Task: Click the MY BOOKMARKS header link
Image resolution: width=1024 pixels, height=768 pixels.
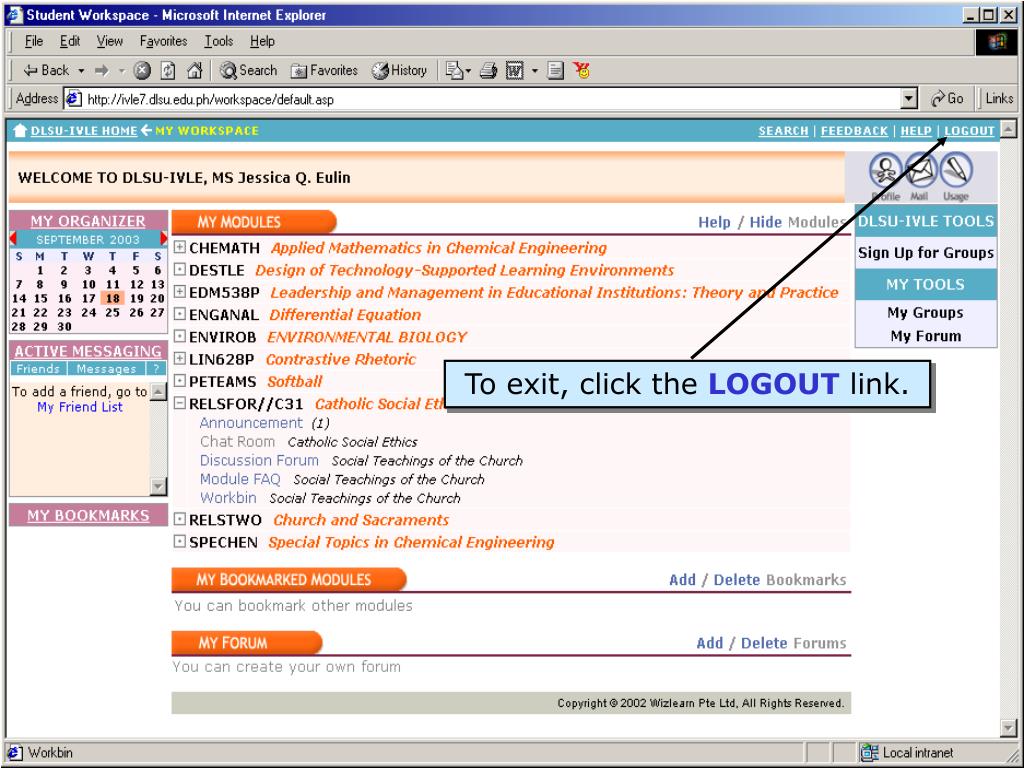Action: coord(88,515)
